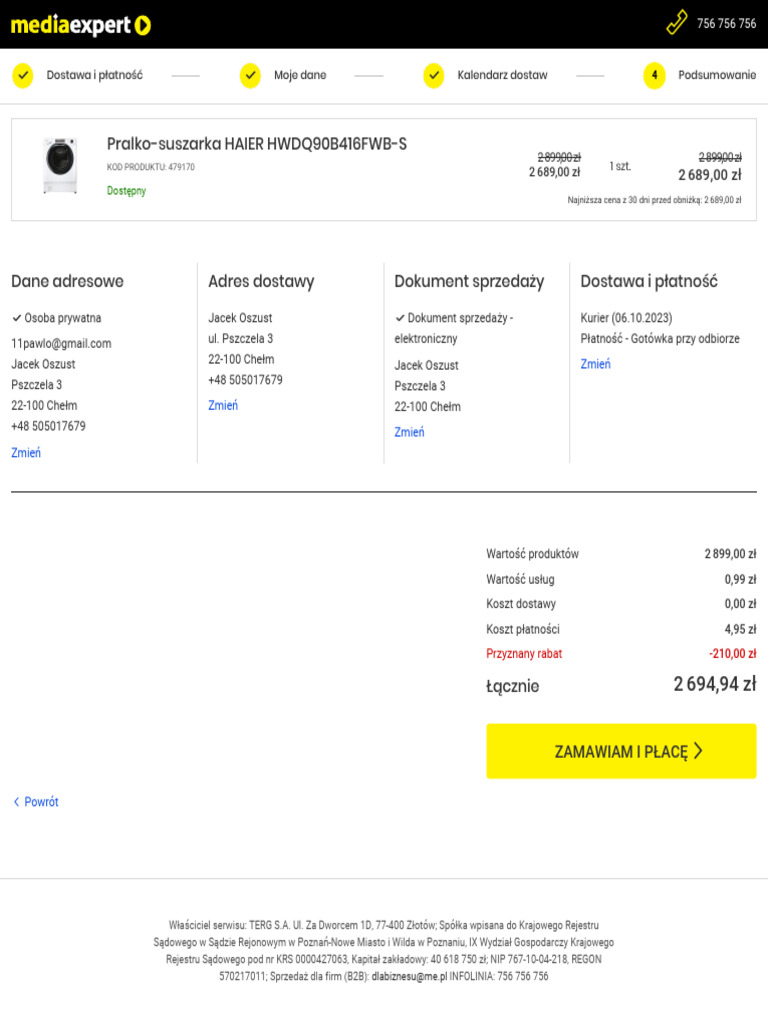Screen dimensions: 768x1024
Task: Open the Moje dane step
Action: [300, 75]
